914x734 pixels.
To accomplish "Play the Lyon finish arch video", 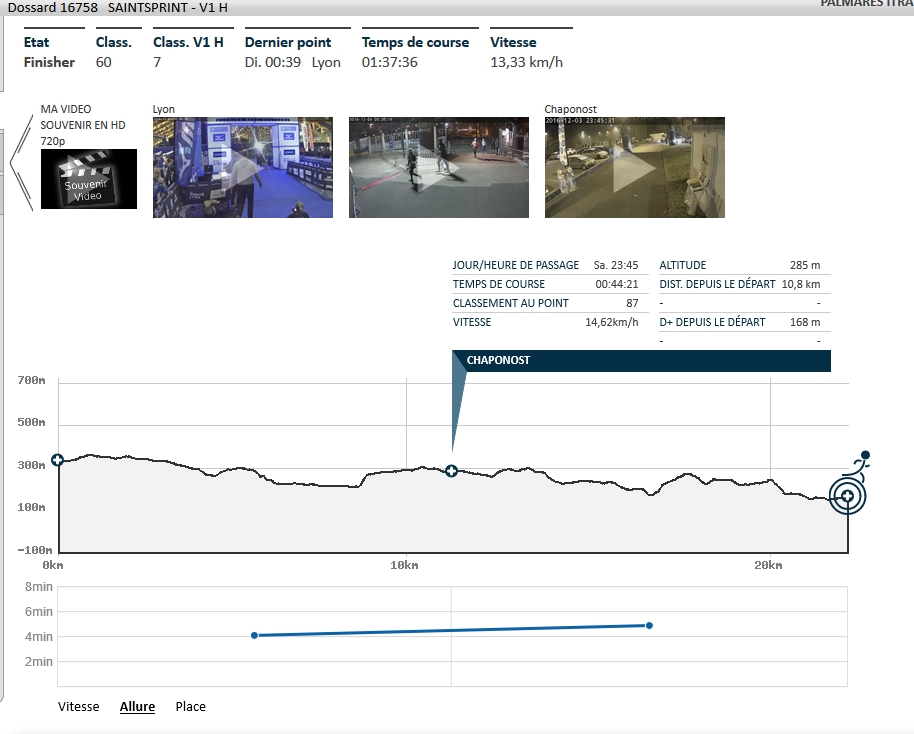I will [242, 167].
